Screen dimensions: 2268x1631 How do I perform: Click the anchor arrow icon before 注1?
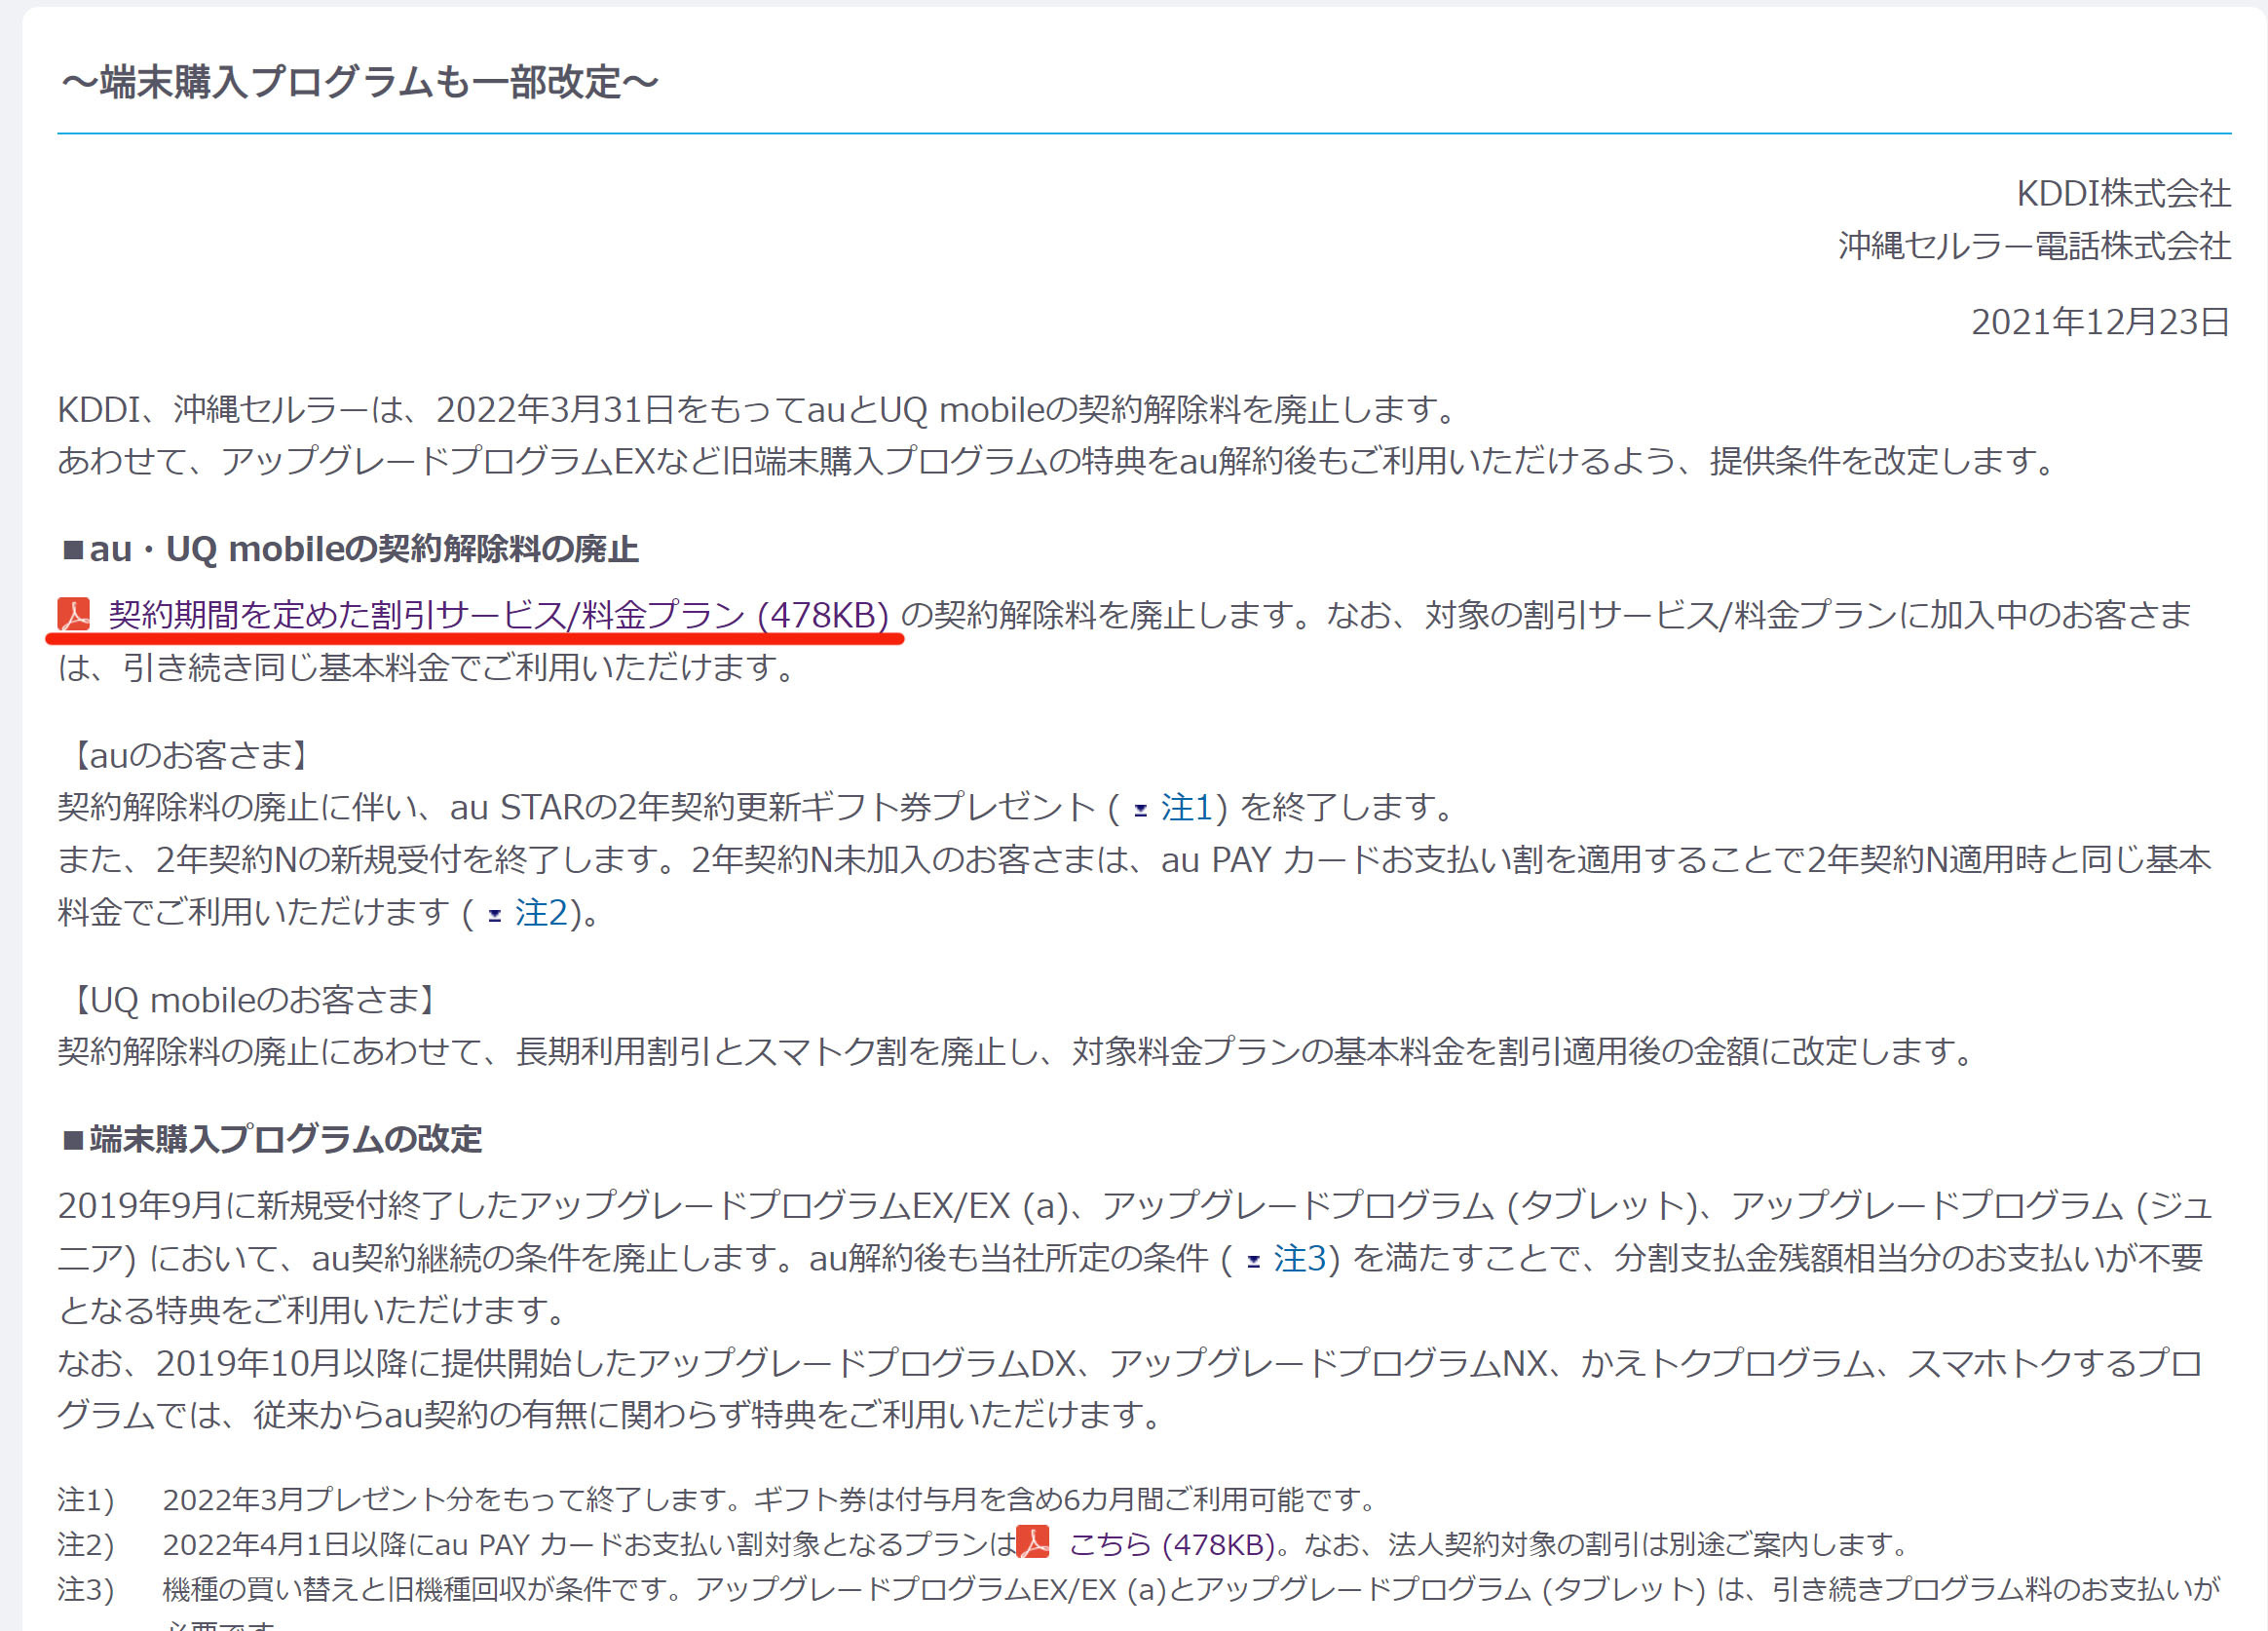(1140, 809)
